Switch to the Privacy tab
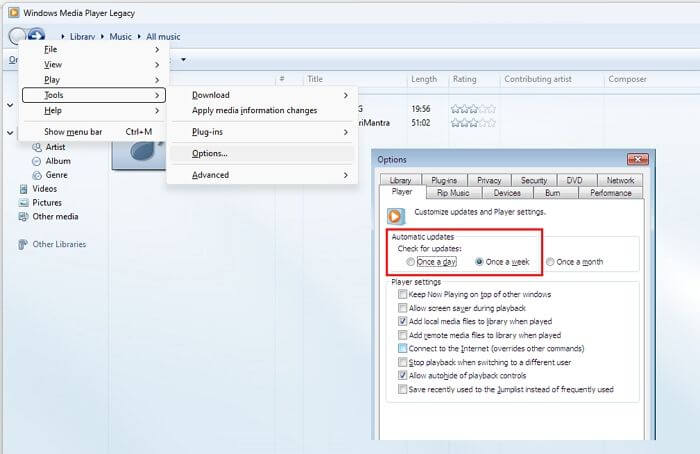This screenshot has width=700, height=454. click(x=489, y=180)
